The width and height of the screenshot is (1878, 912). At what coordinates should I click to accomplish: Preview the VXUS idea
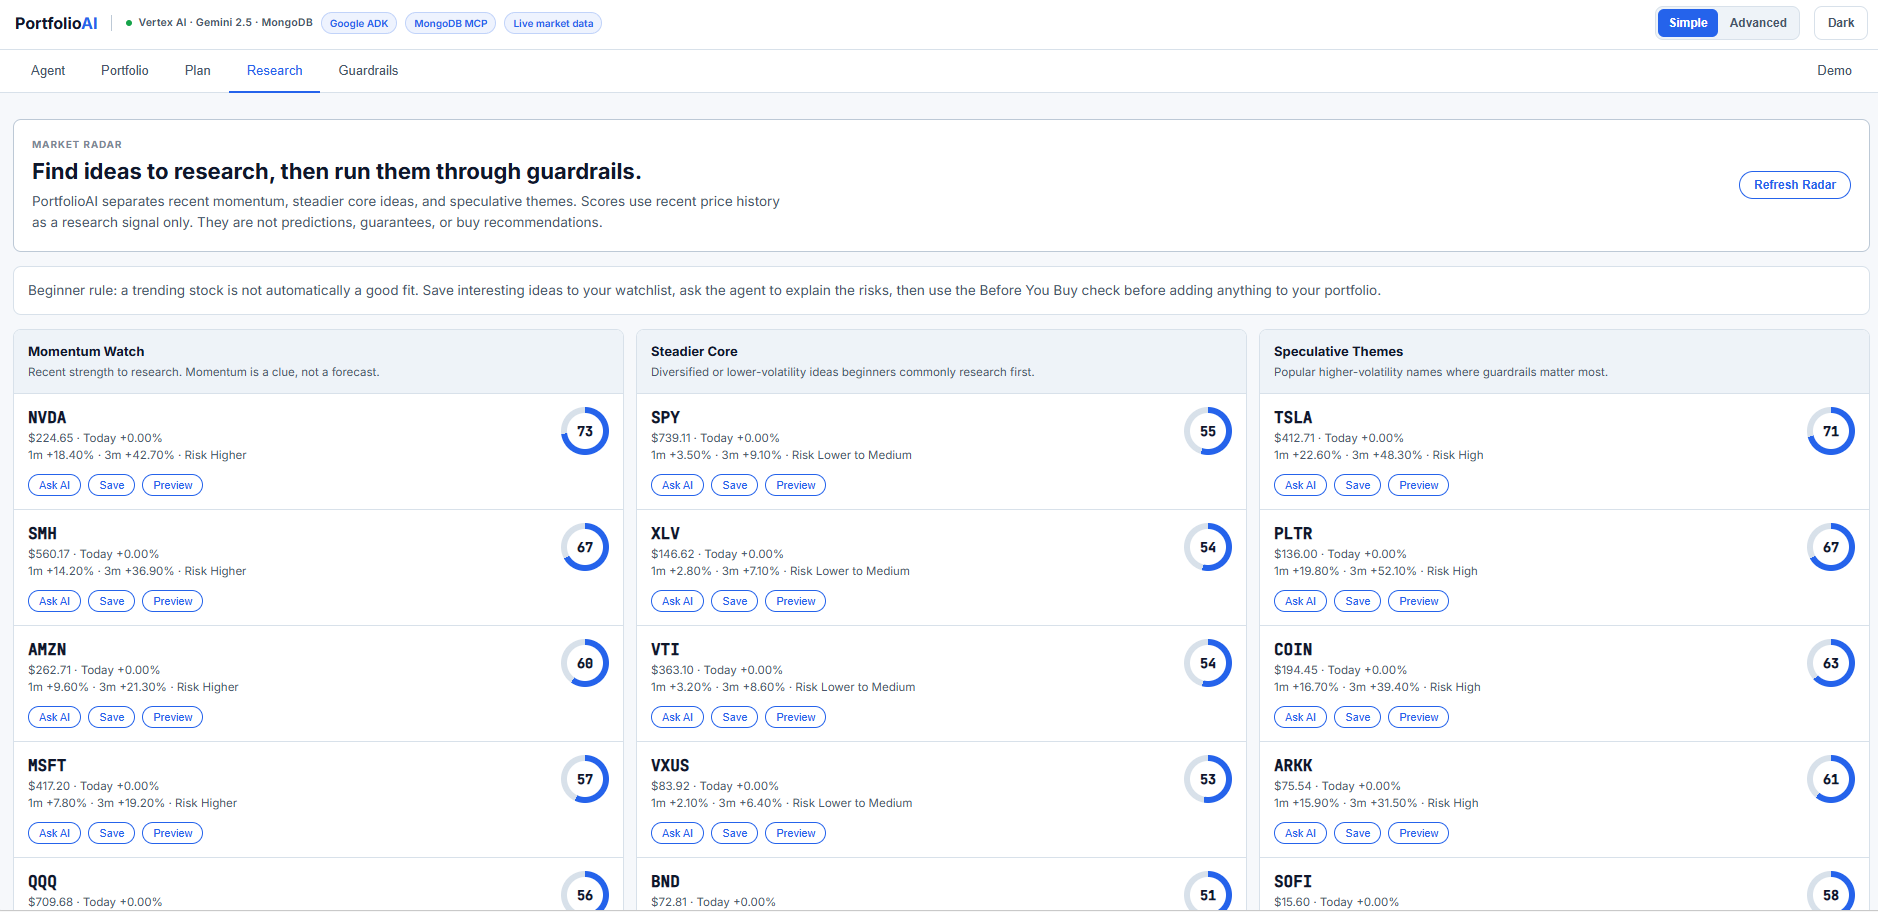796,833
